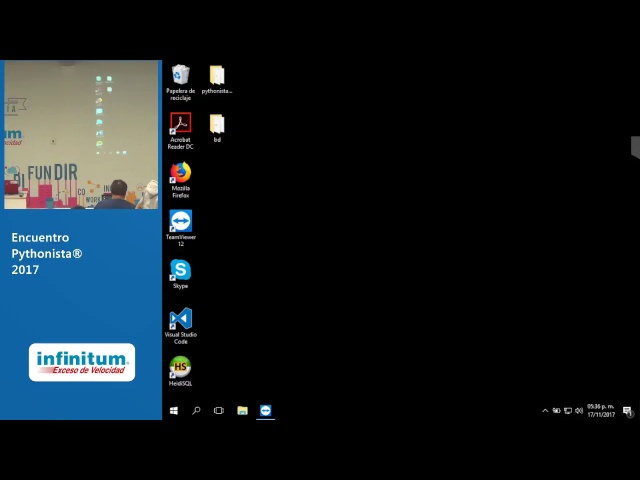640x480 pixels.
Task: Click the Encuentro Pythonista 2017 title
Action: 47,253
